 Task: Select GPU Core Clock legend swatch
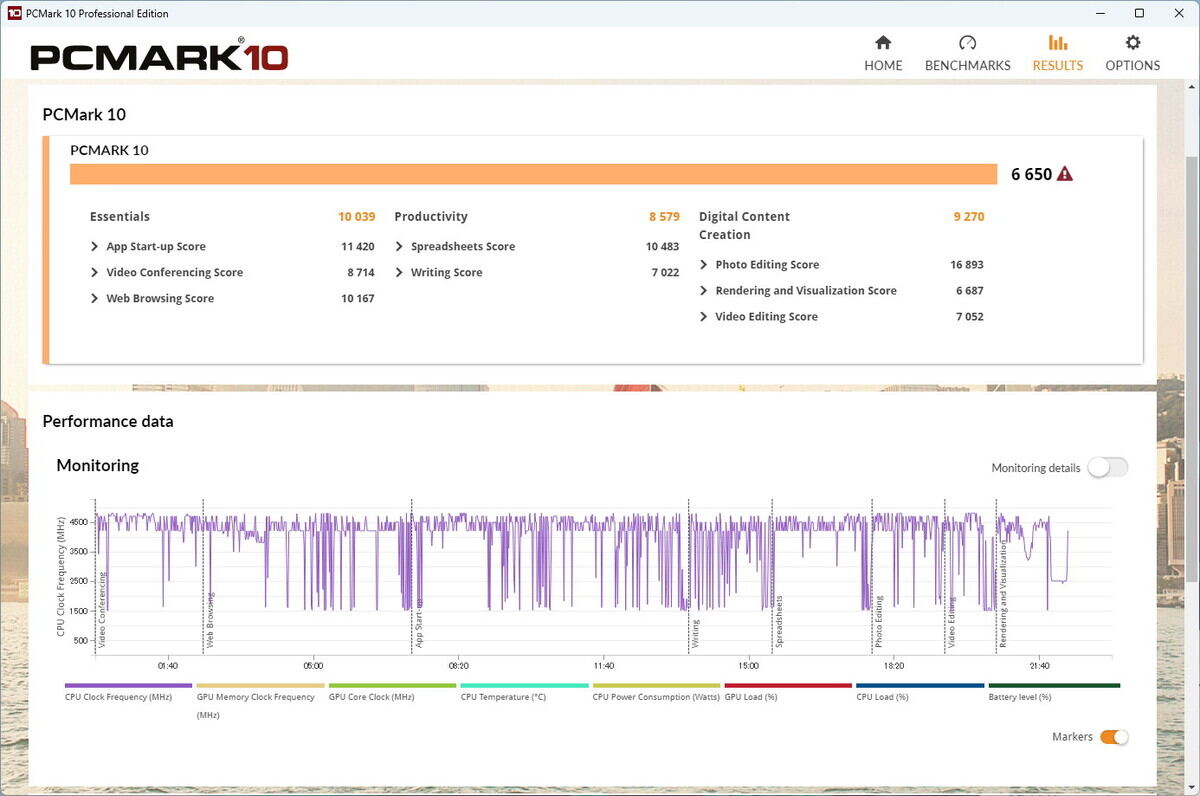(x=392, y=686)
